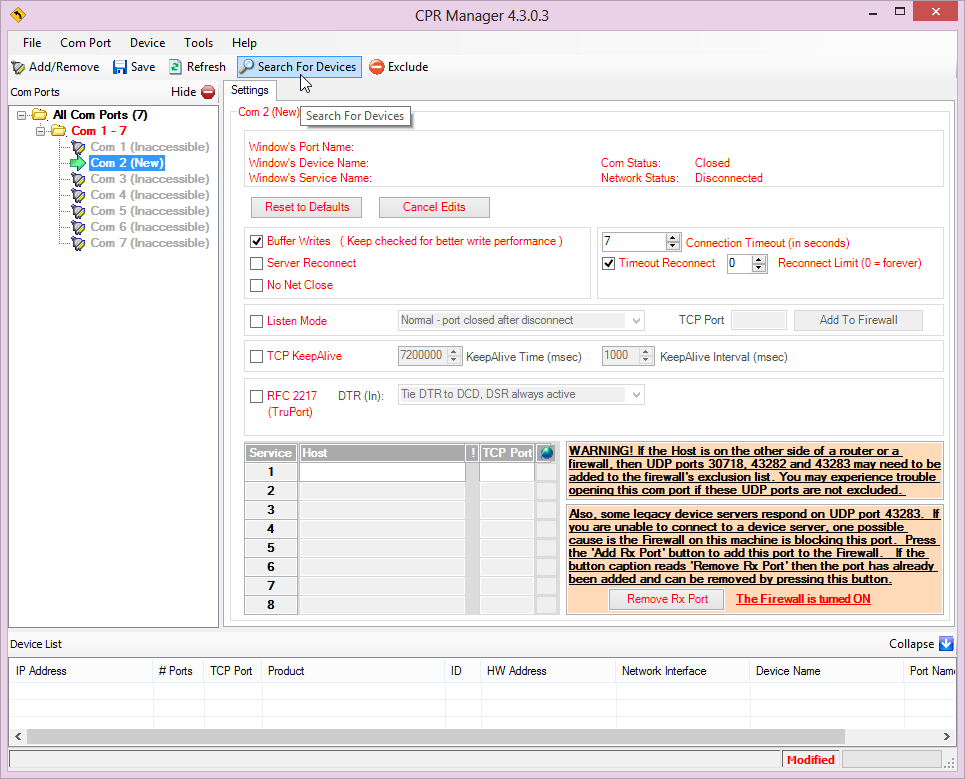Enable the Server Reconnect checkbox
Image resolution: width=965 pixels, height=779 pixels.
click(x=257, y=263)
